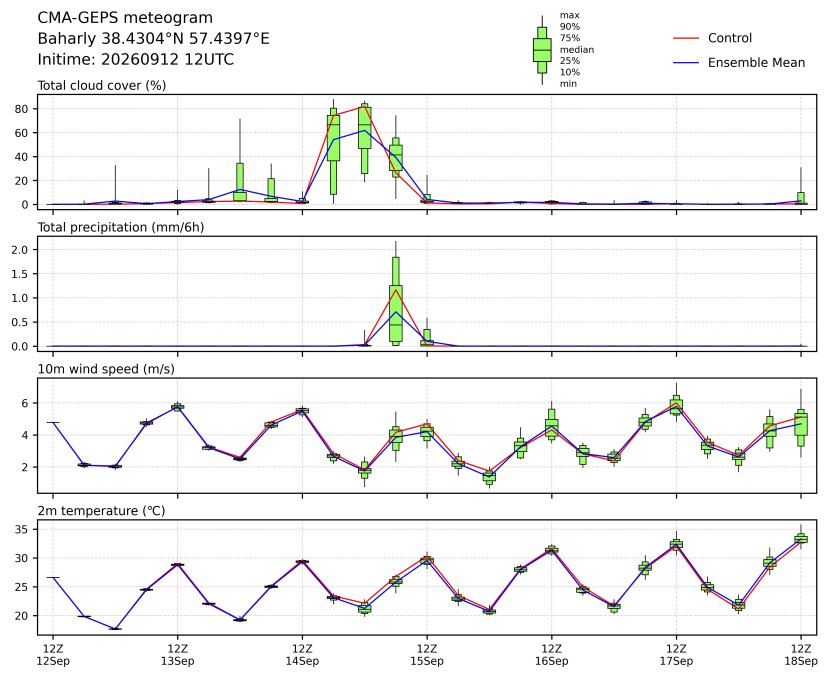Click the median label in the legend
This screenshot has height=678, width=829.
pyautogui.click(x=577, y=50)
